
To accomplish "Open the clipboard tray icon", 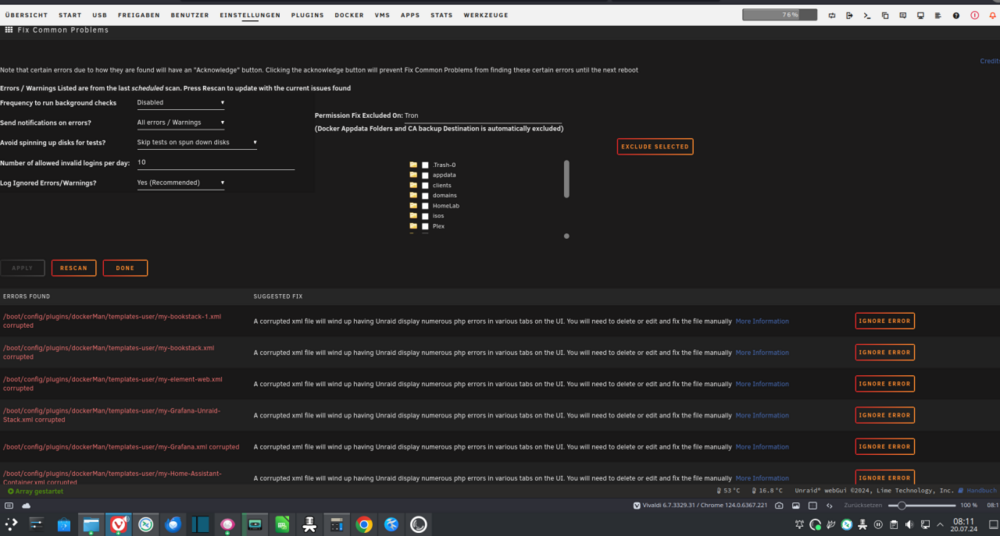I will coord(893,525).
